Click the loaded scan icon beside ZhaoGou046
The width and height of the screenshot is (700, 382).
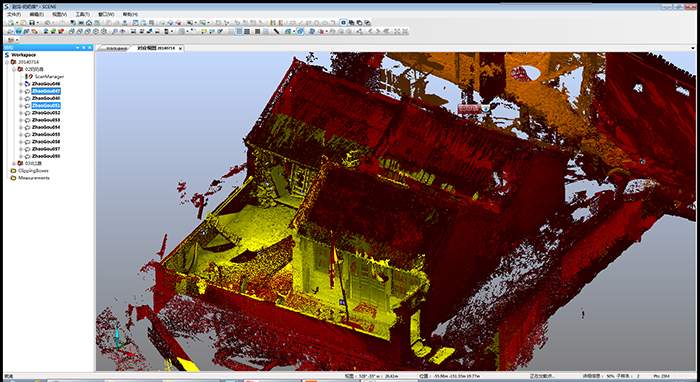(27, 84)
